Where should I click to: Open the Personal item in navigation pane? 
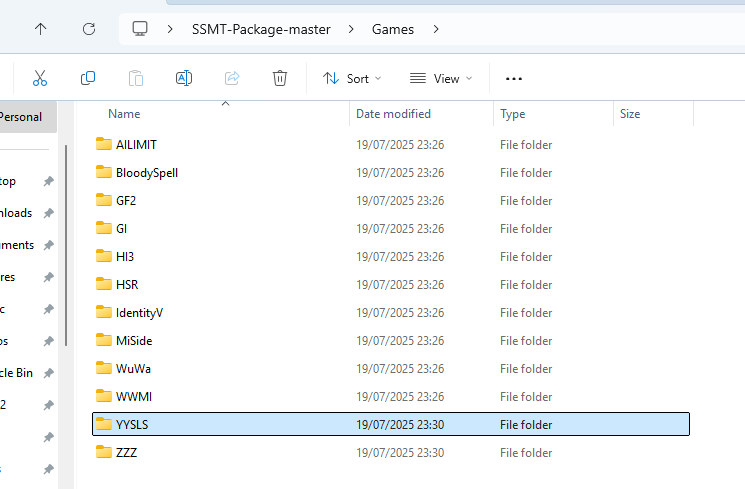click(x=28, y=117)
